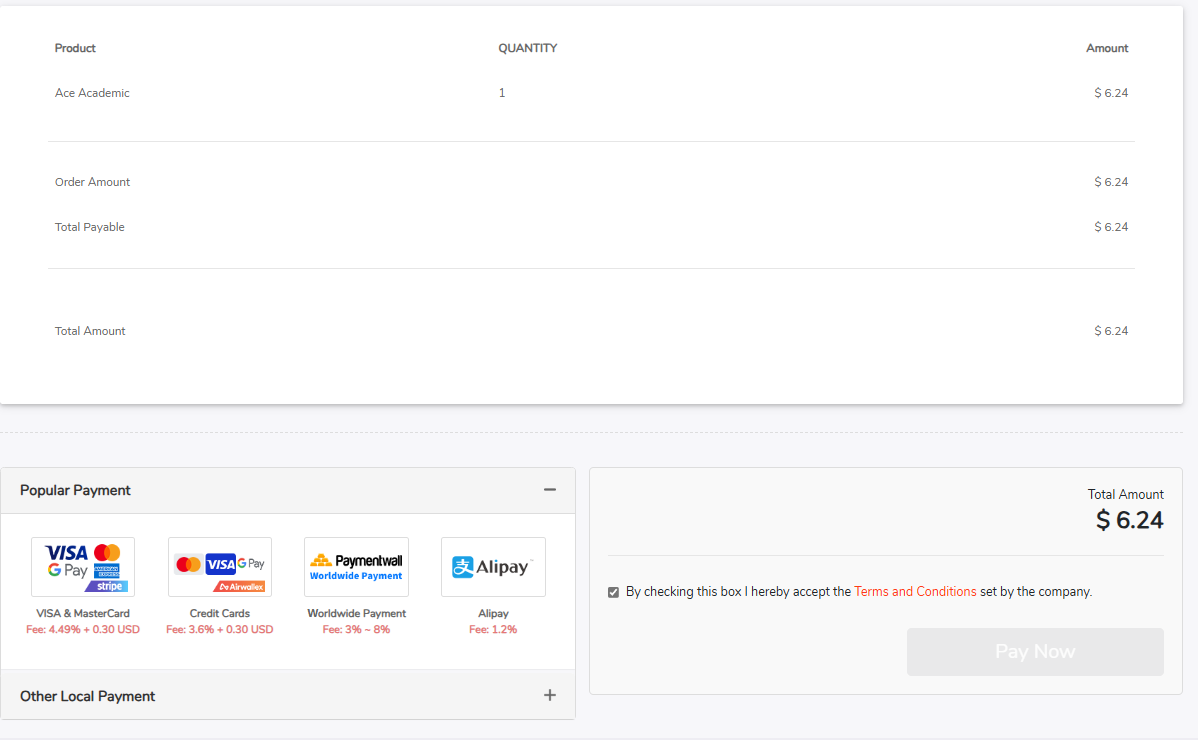
Task: Click the Ace Academic product name
Action: [92, 93]
